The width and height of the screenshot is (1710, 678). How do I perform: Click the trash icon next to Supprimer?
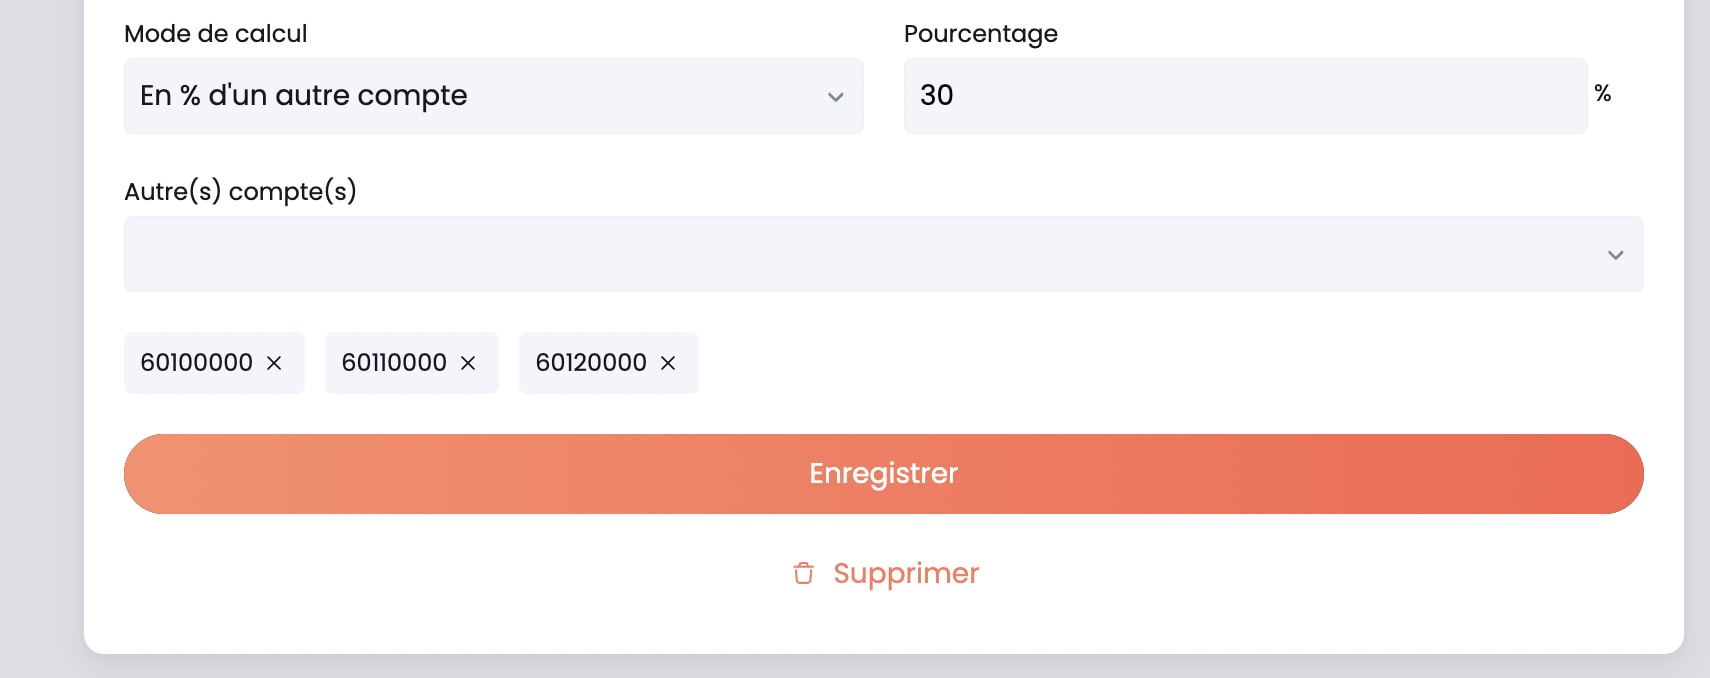pyautogui.click(x=803, y=573)
